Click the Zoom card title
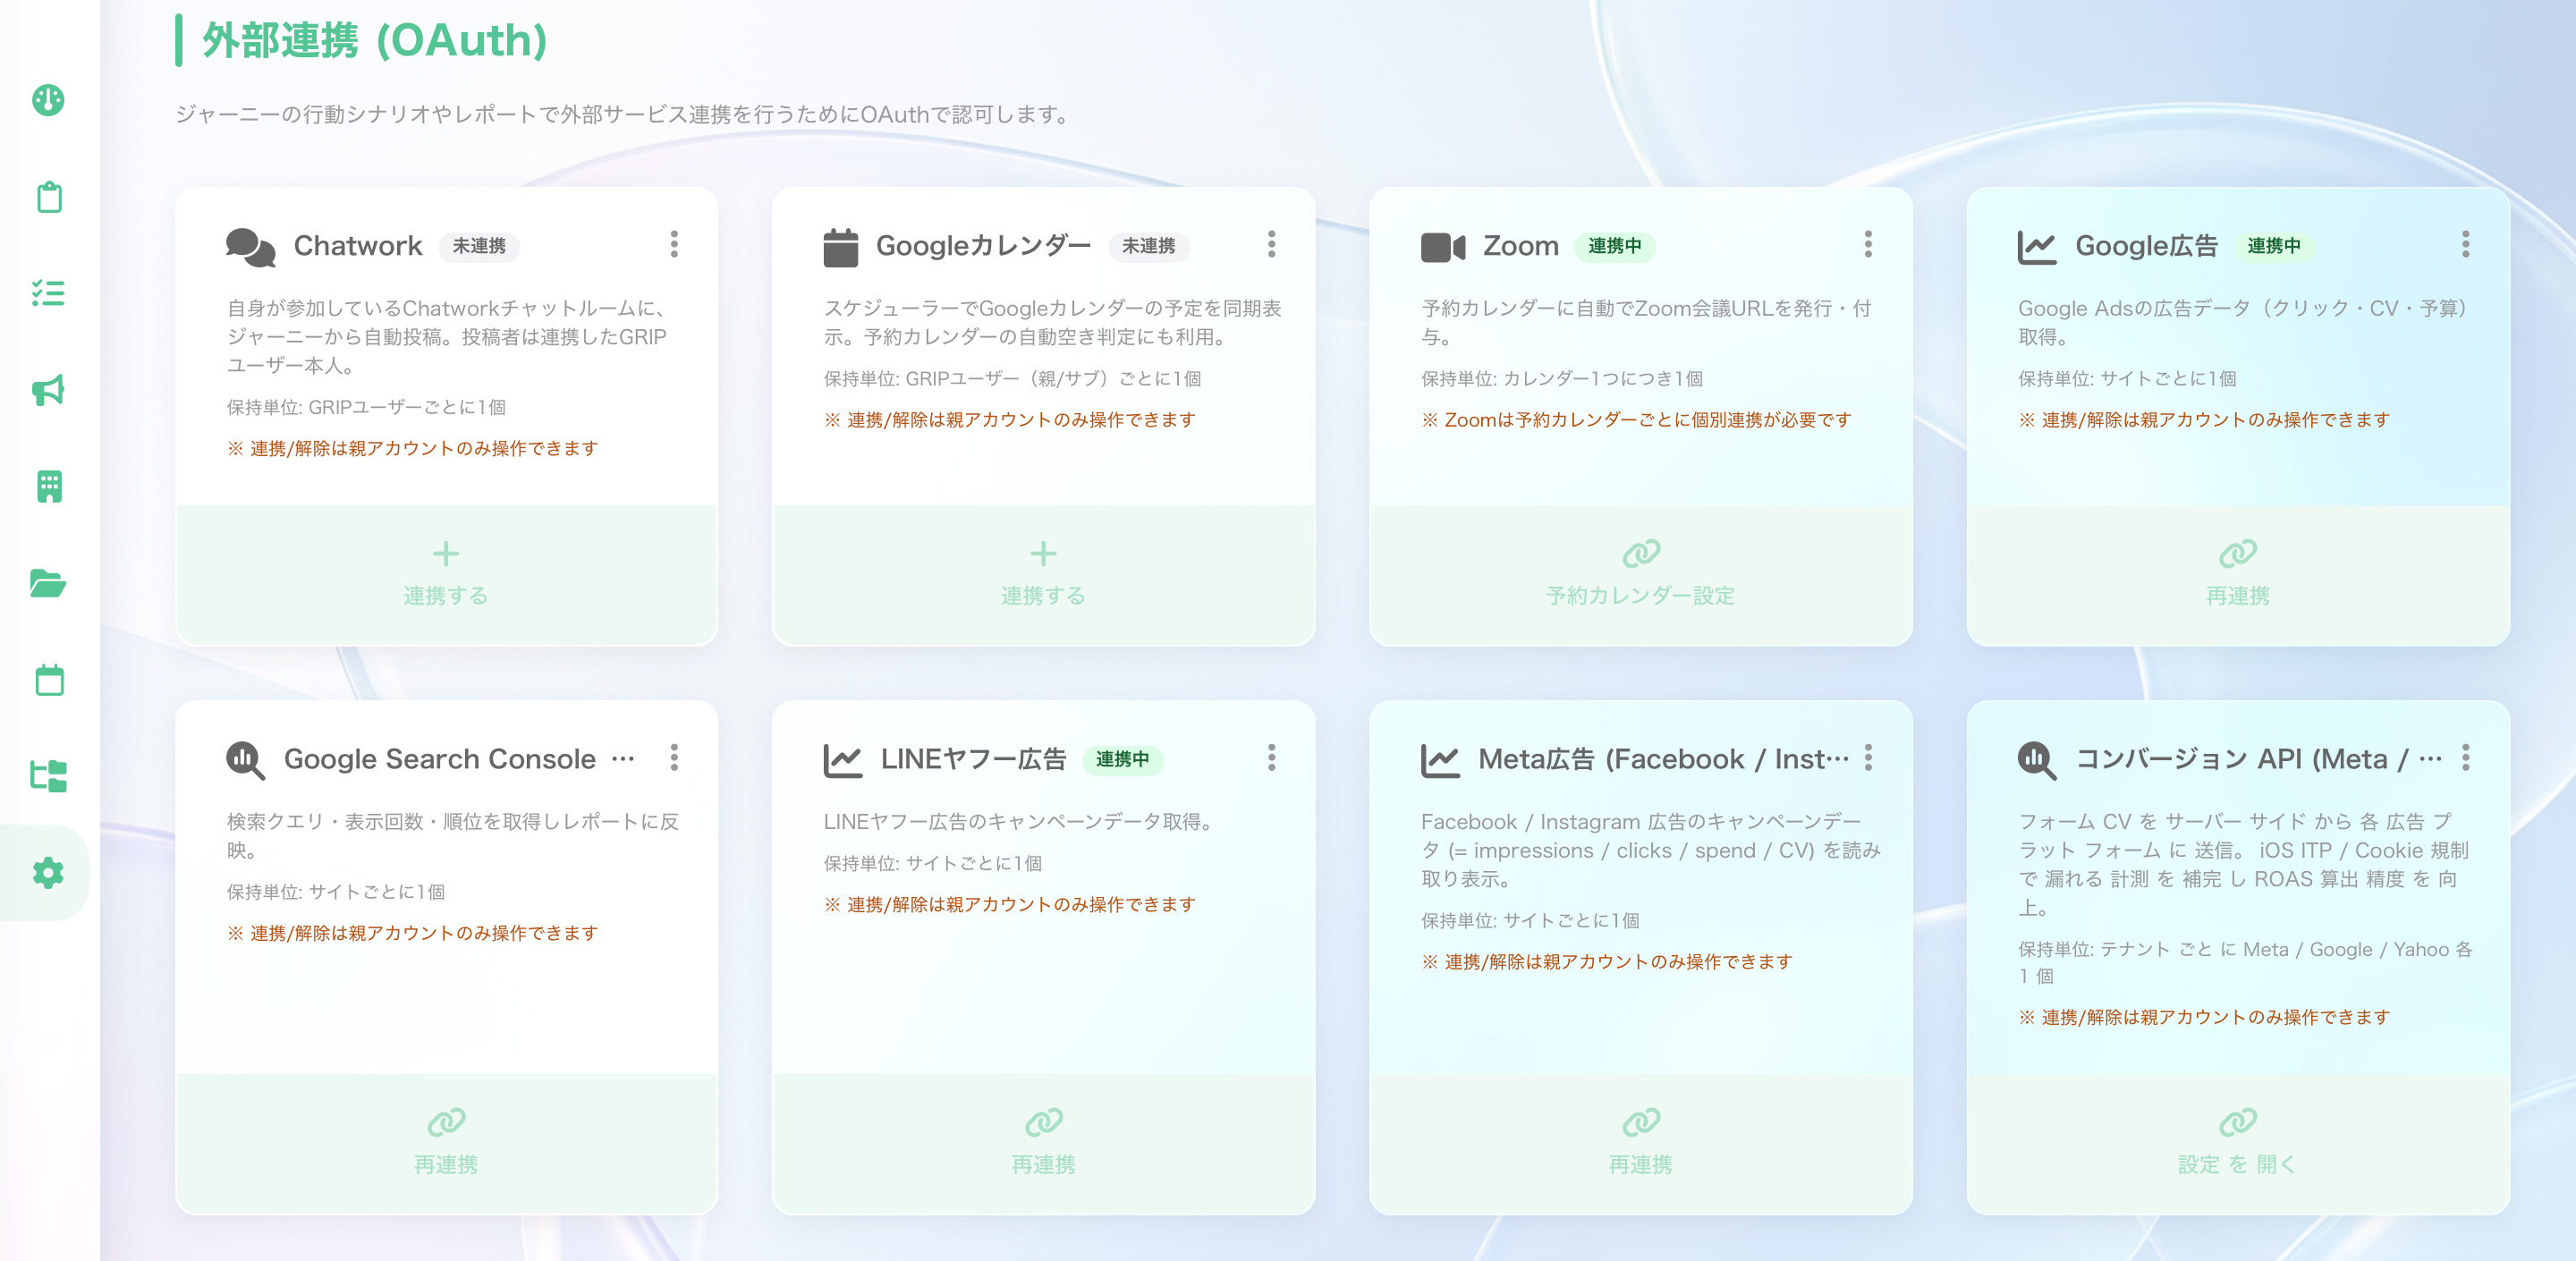 (1520, 246)
